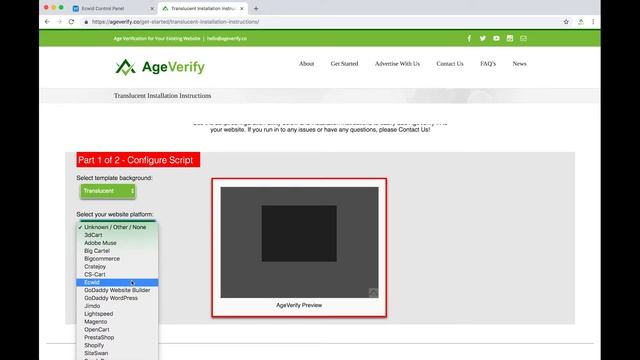Select Translucent Installation Instructions tab
This screenshot has width=640, height=360.
point(203,8)
